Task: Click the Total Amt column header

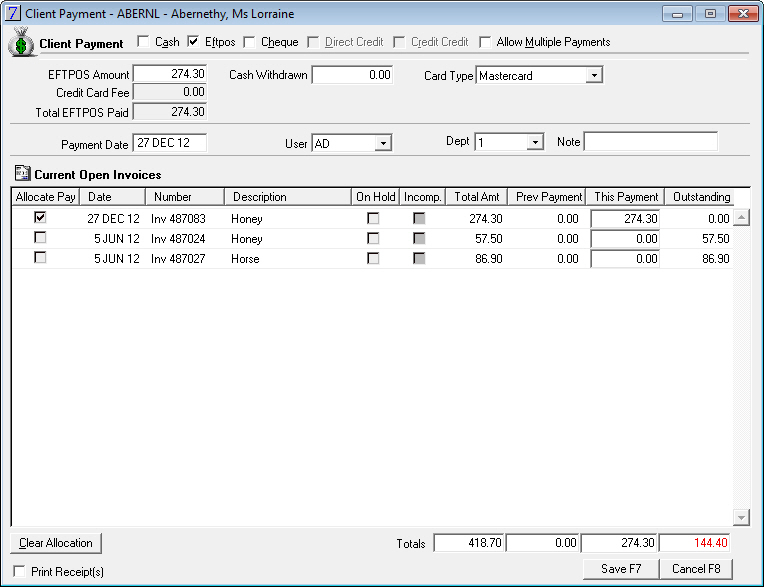Action: click(477, 197)
